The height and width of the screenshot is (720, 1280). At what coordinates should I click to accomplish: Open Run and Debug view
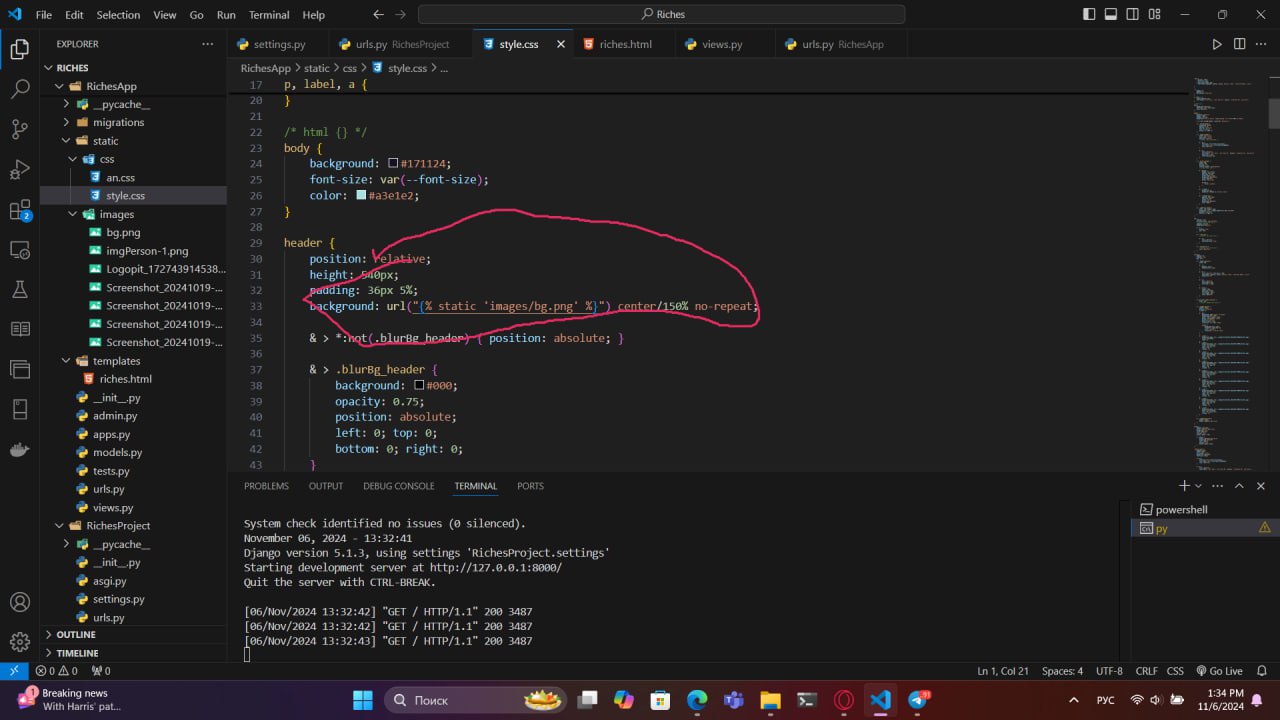[x=19, y=169]
